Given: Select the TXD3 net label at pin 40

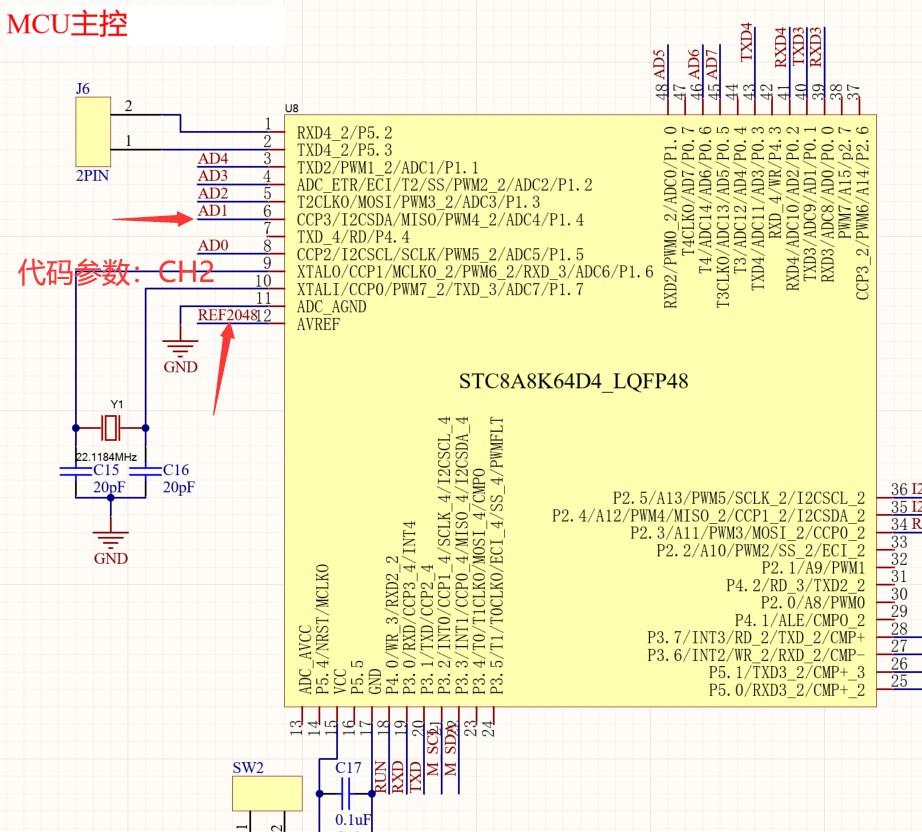Looking at the screenshot, I should [x=799, y=47].
